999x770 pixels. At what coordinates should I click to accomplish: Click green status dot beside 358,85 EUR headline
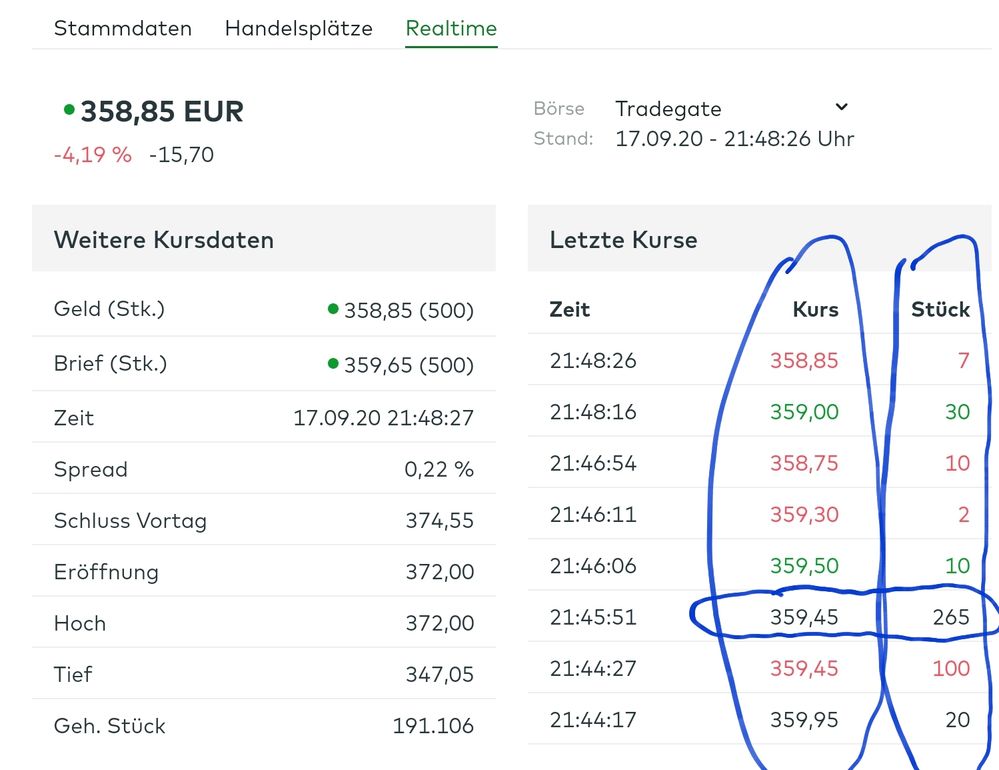(x=69, y=109)
